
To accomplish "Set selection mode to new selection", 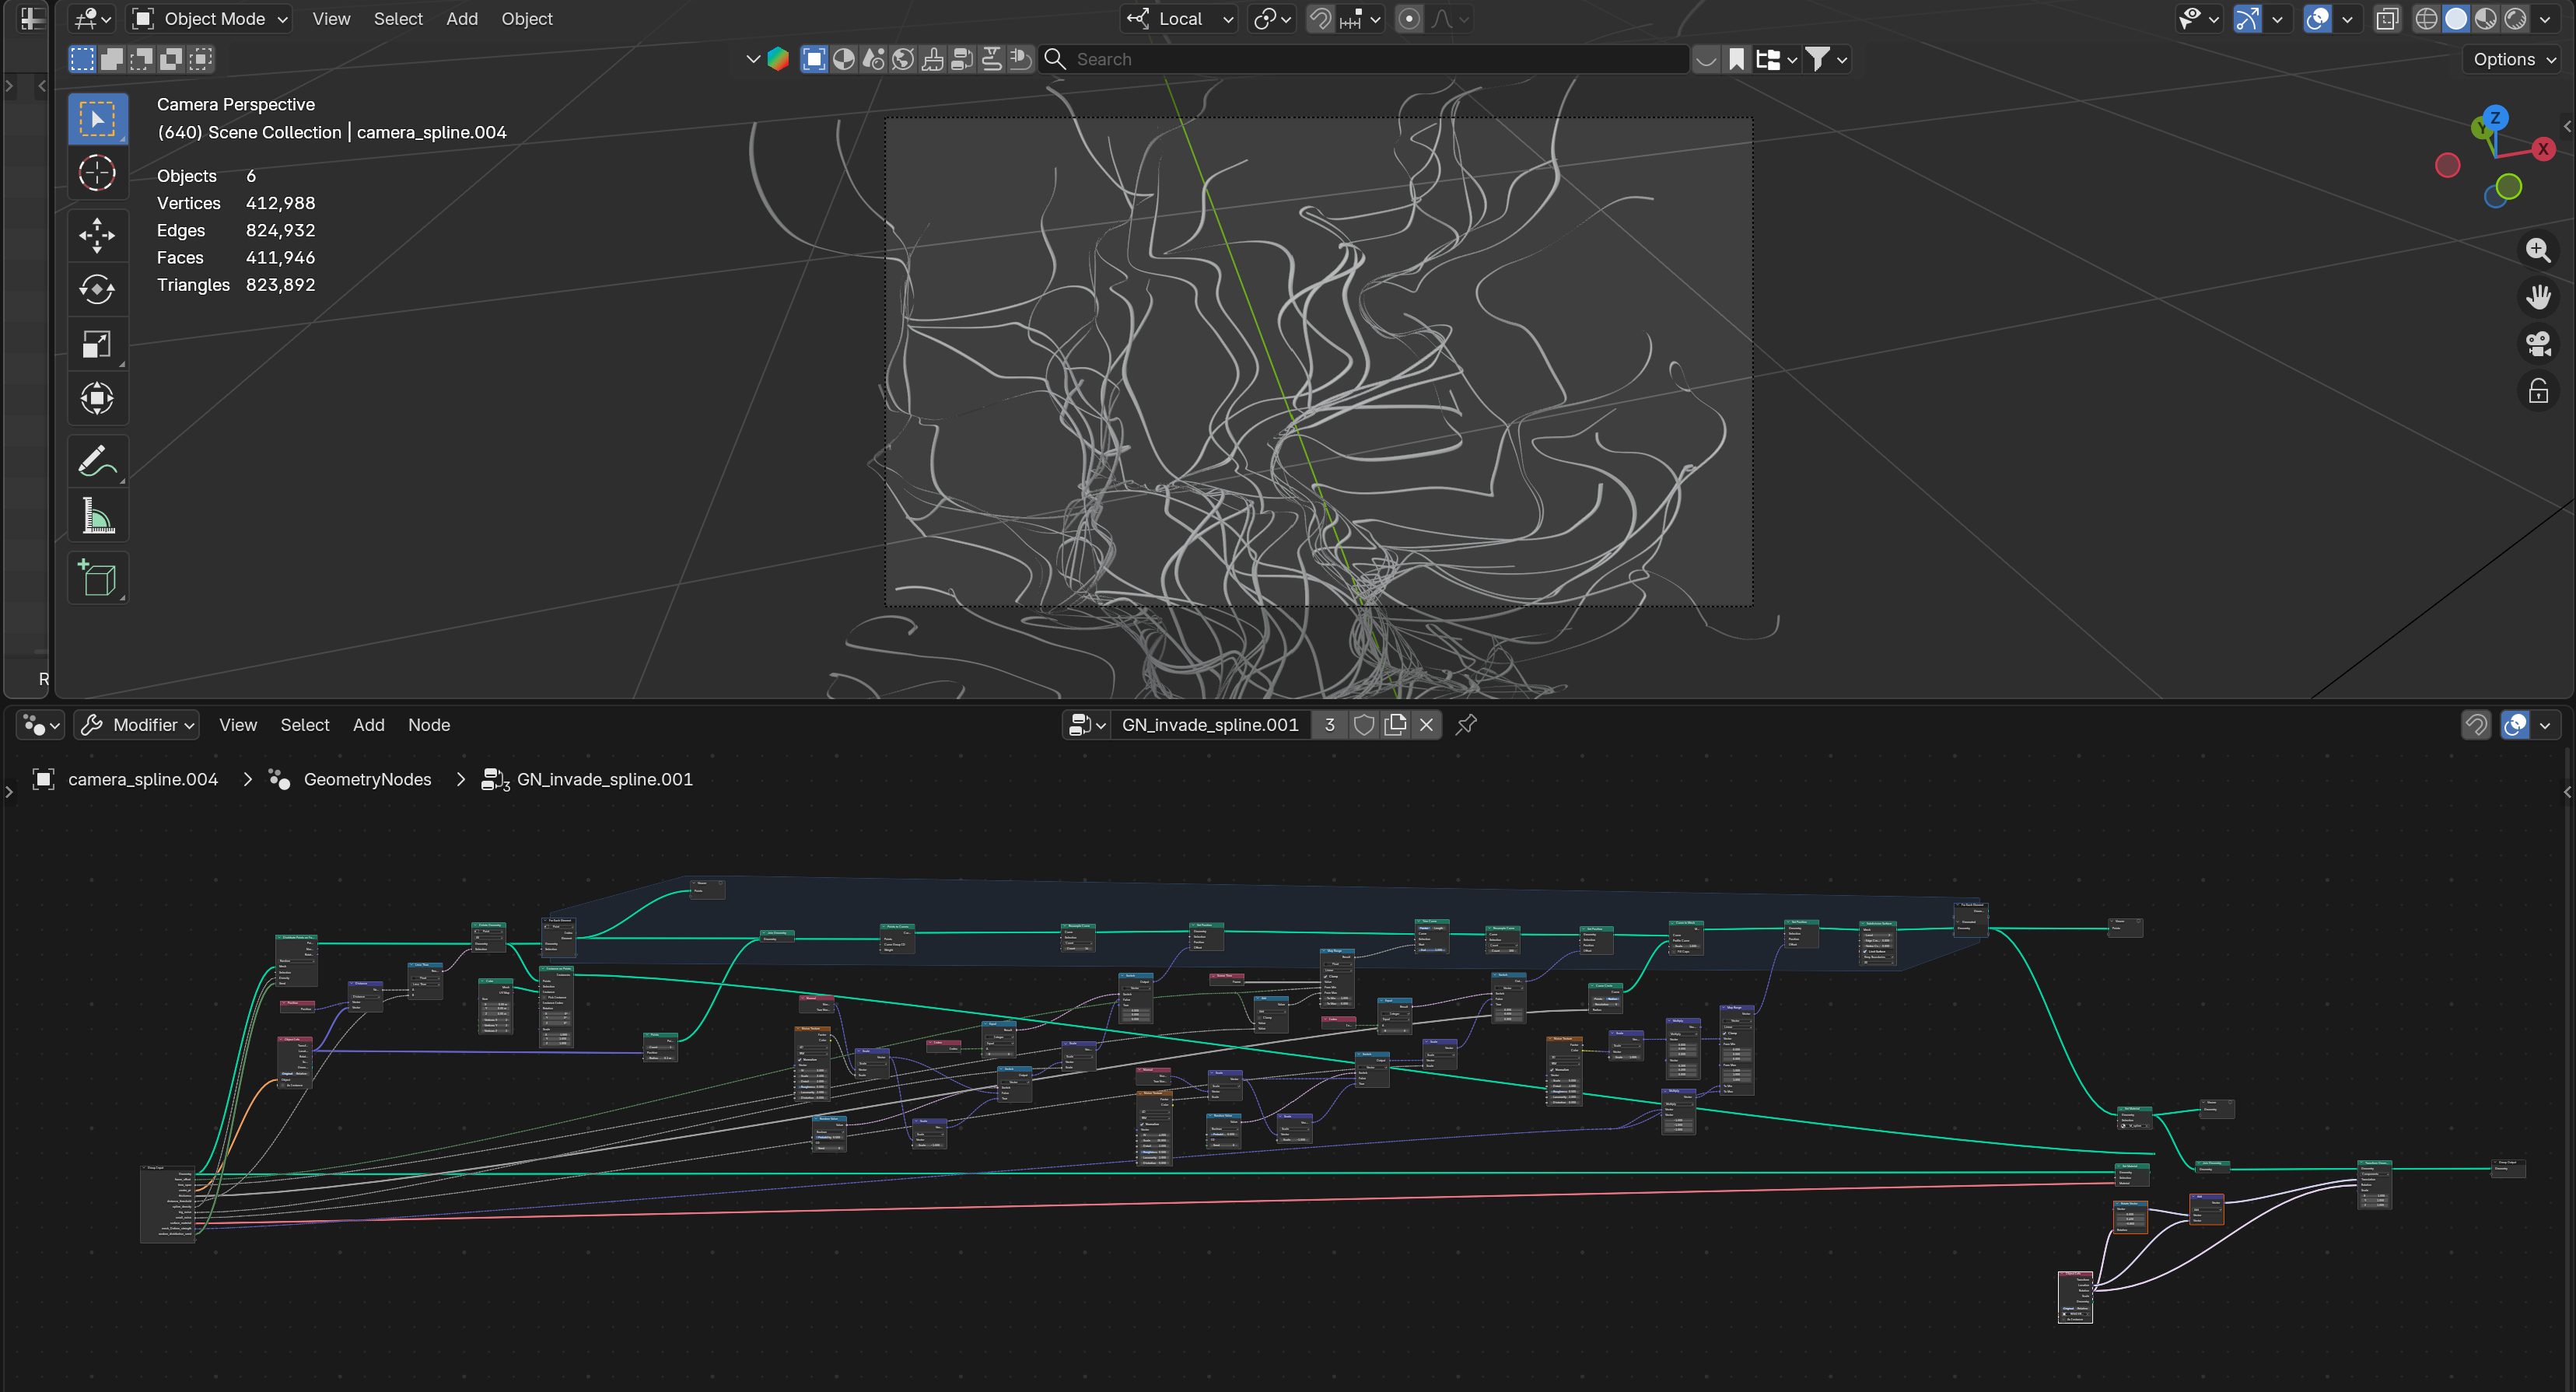I will pyautogui.click(x=82, y=59).
